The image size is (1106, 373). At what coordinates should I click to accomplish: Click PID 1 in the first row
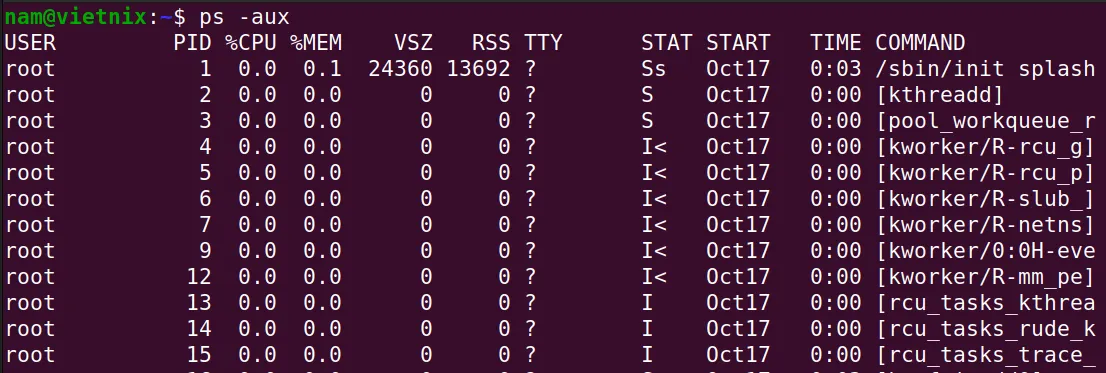click(205, 69)
